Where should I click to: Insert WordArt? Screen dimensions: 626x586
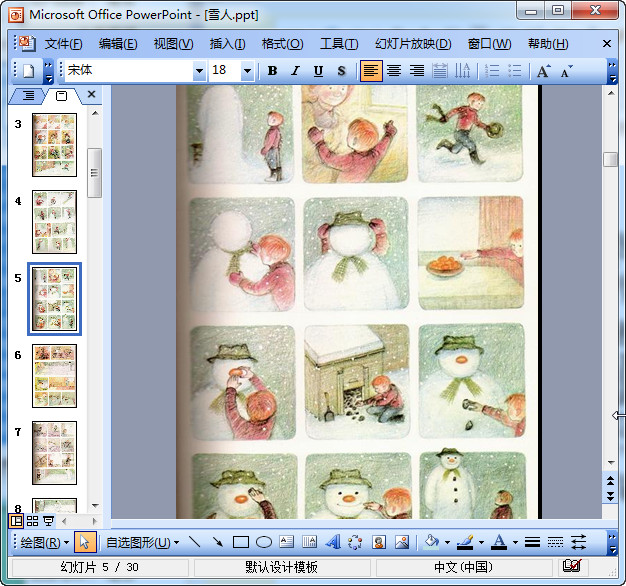coord(333,542)
